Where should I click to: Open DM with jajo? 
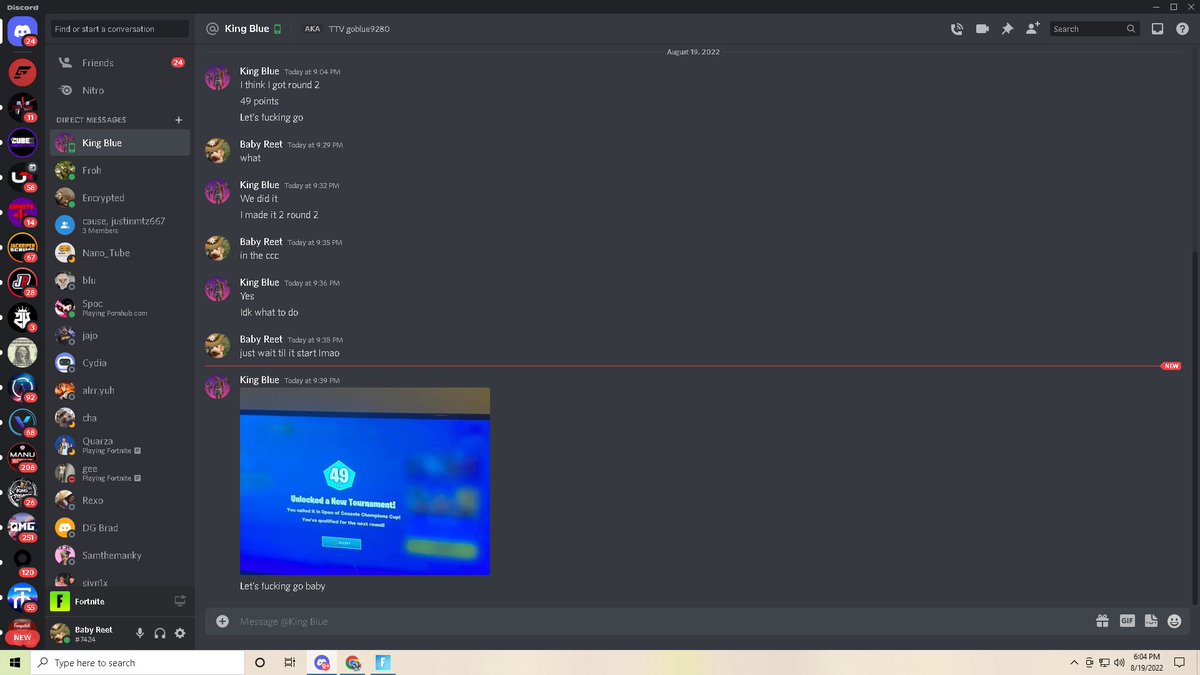[x=120, y=335]
